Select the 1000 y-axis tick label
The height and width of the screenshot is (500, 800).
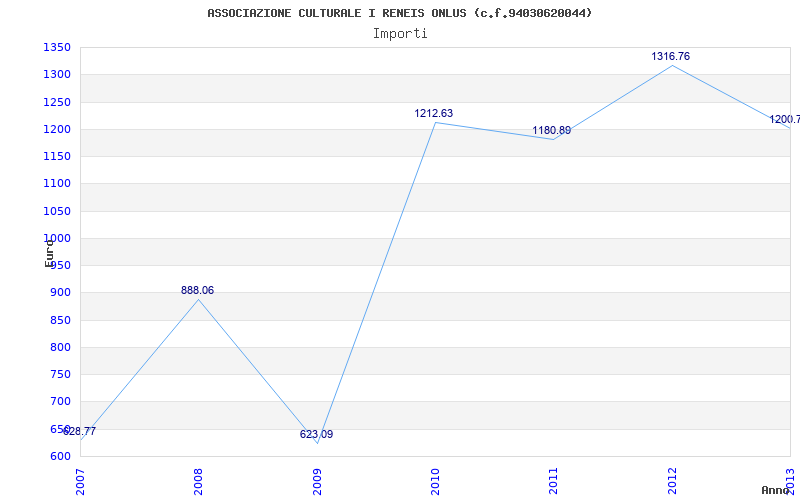56,239
